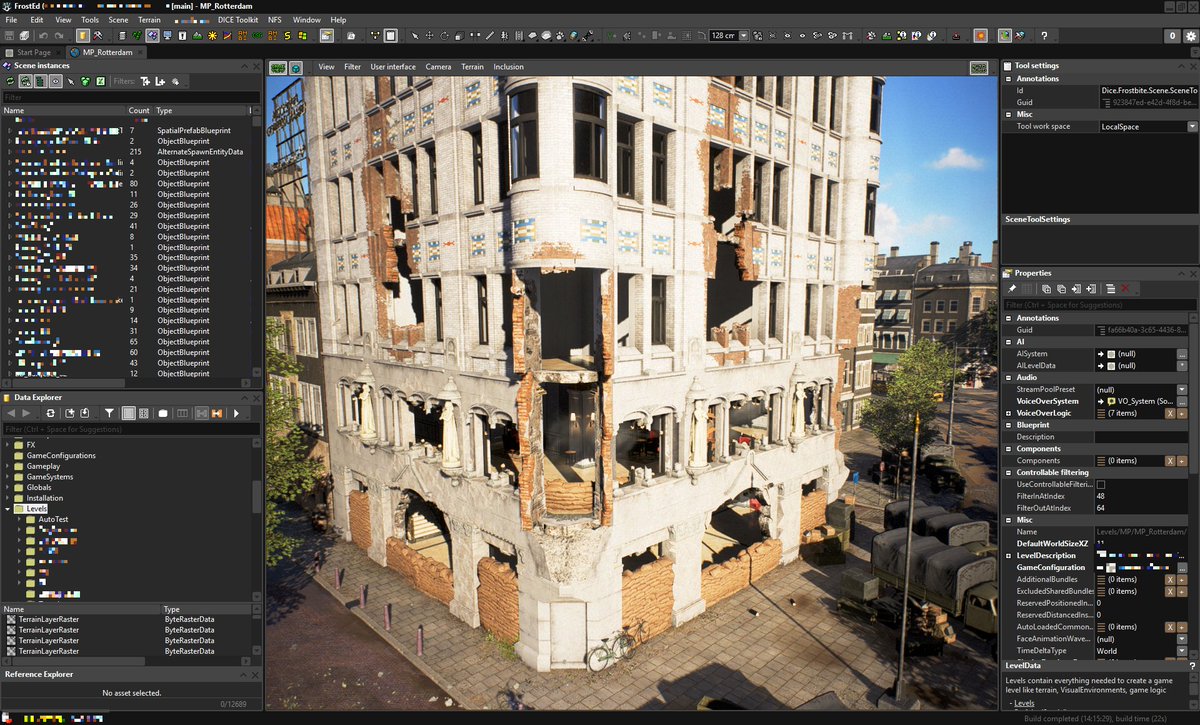
Task: Toggle the list view button in Data Explorer
Action: click(129, 413)
